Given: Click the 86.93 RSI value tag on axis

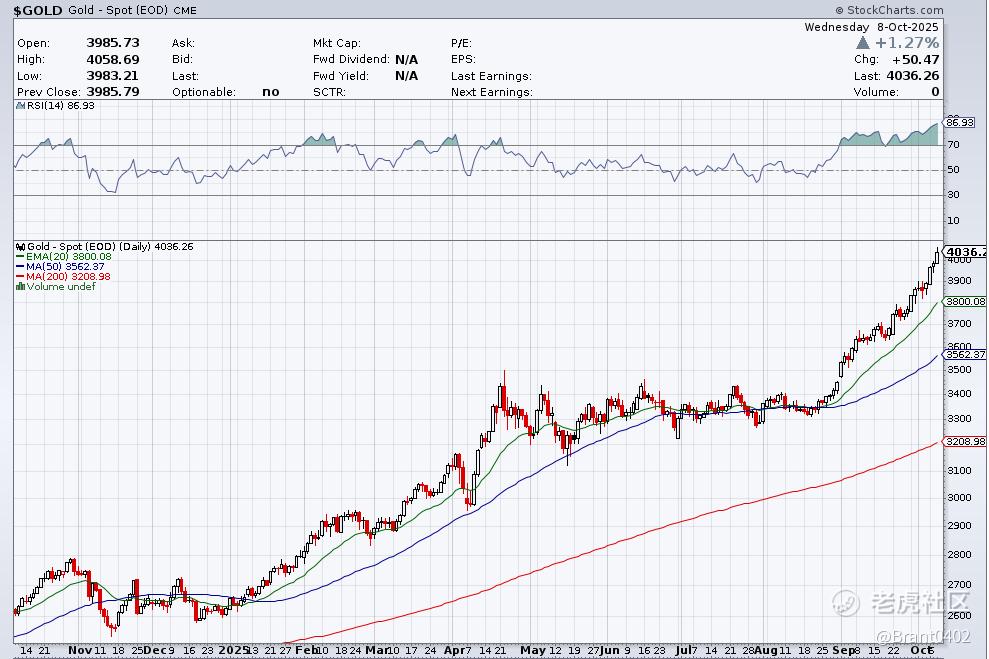Looking at the screenshot, I should tap(959, 122).
